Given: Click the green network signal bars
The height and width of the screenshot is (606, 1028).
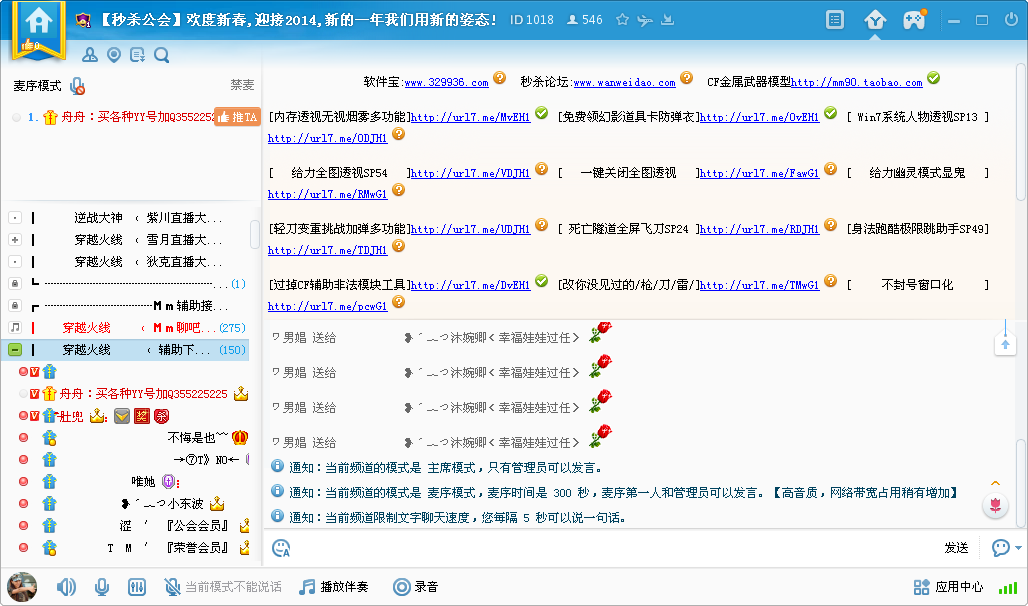Looking at the screenshot, I should 1008,588.
